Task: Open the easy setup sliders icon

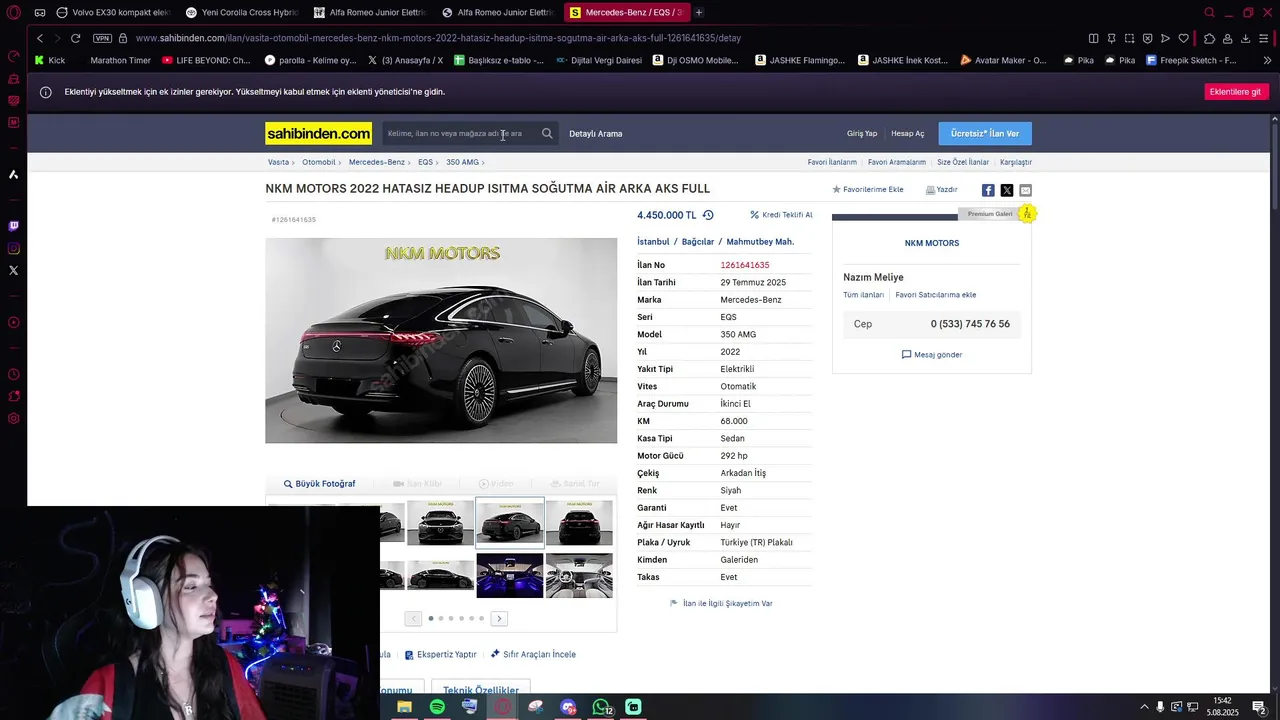Action: tap(1264, 38)
